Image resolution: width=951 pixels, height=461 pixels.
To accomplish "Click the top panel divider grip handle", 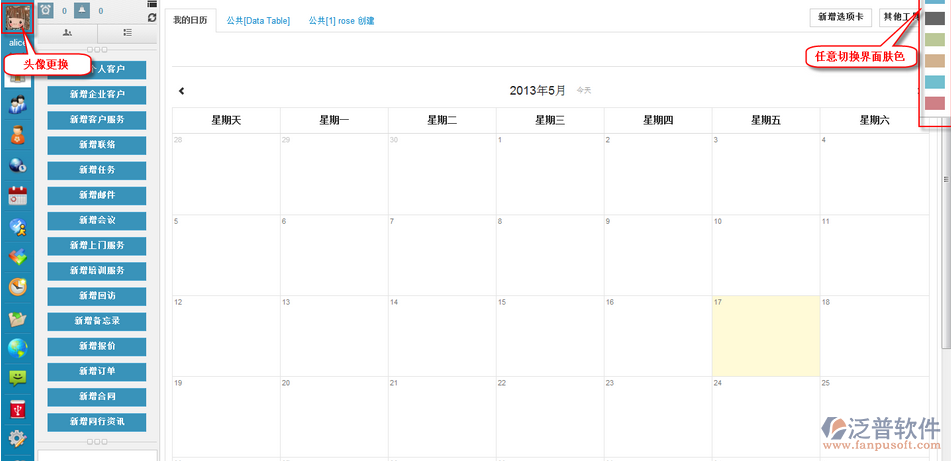I will 97,49.
